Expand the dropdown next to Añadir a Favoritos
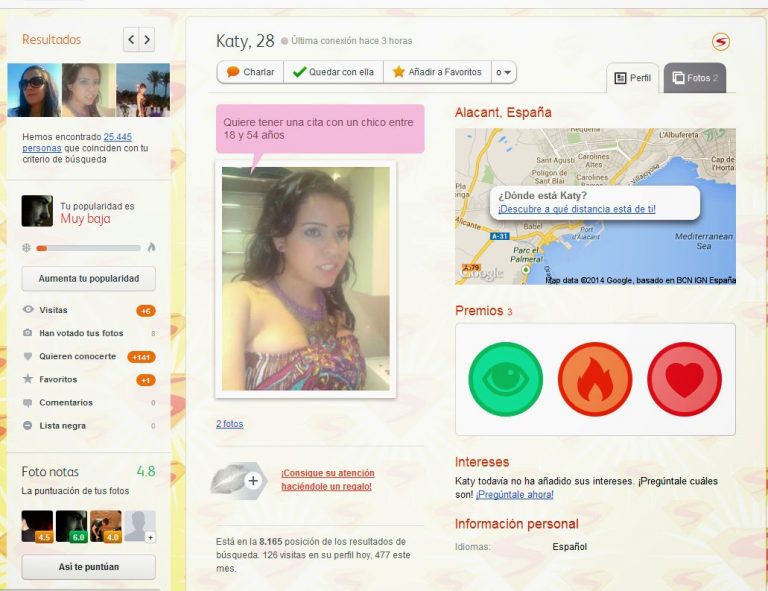Viewport: 768px width, 591px height. point(504,72)
